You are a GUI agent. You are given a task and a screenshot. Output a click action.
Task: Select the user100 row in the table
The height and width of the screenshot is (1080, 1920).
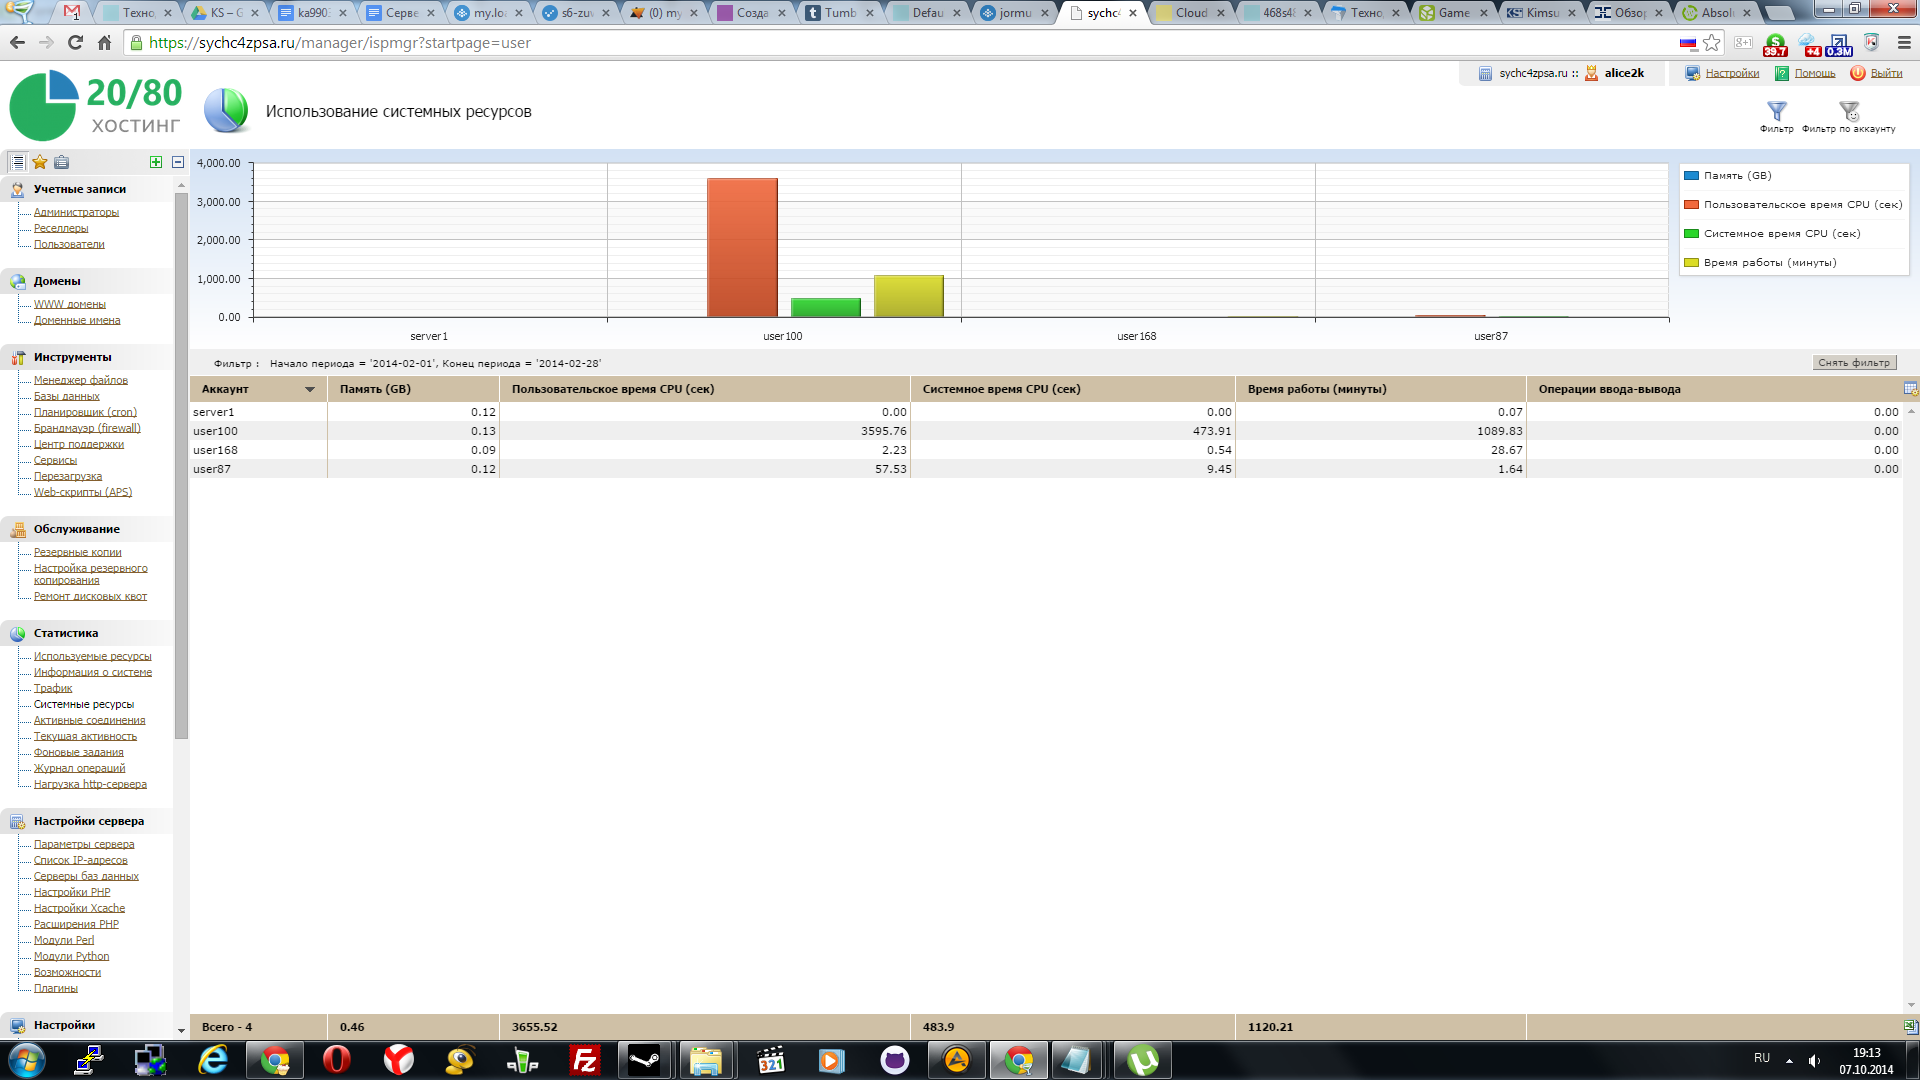click(215, 432)
